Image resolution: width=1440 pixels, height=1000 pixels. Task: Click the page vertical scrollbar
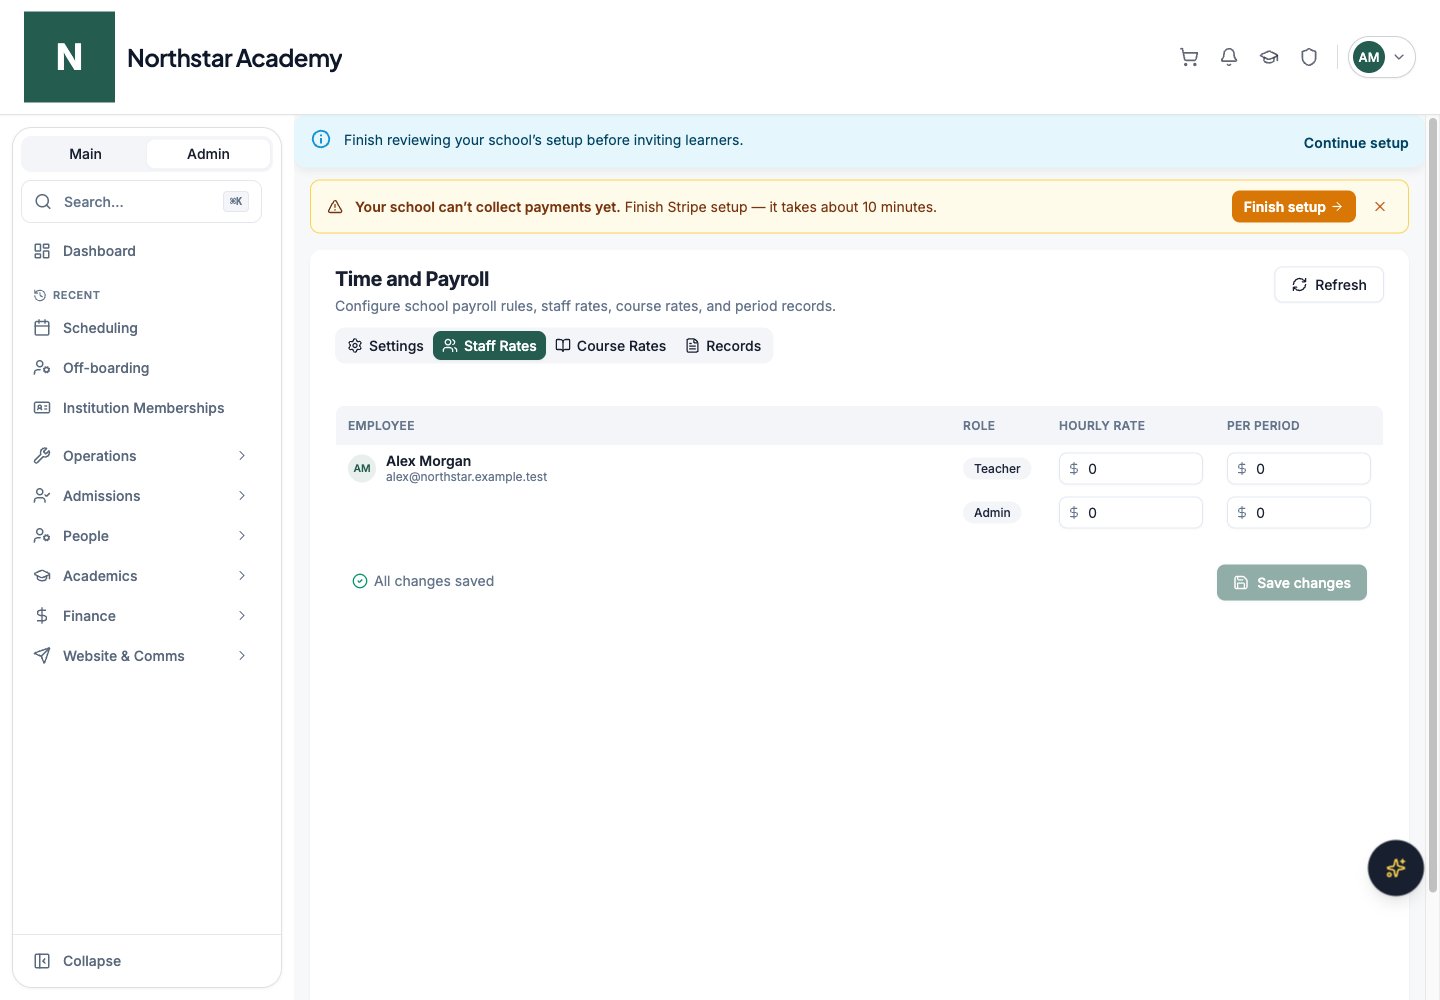(x=1433, y=505)
